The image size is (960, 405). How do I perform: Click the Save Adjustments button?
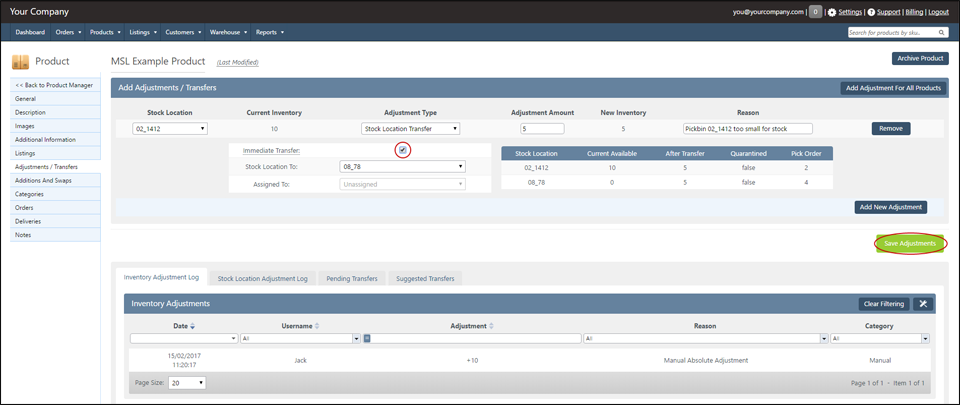(910, 243)
